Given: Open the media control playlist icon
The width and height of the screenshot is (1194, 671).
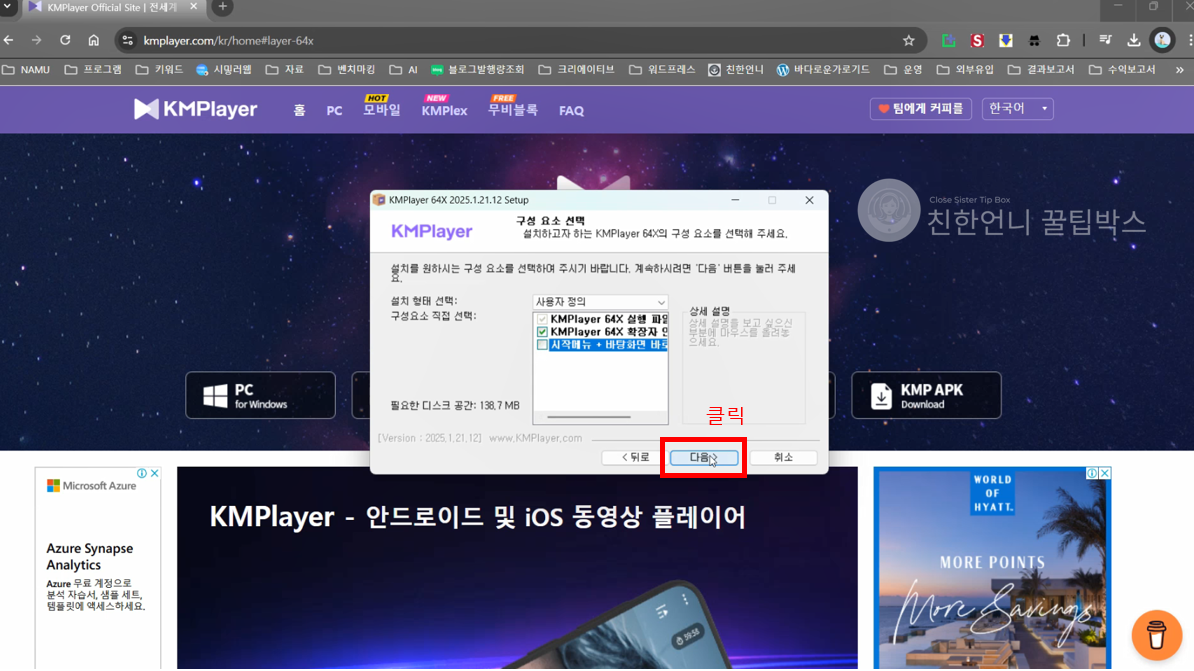Looking at the screenshot, I should click(x=1106, y=40).
